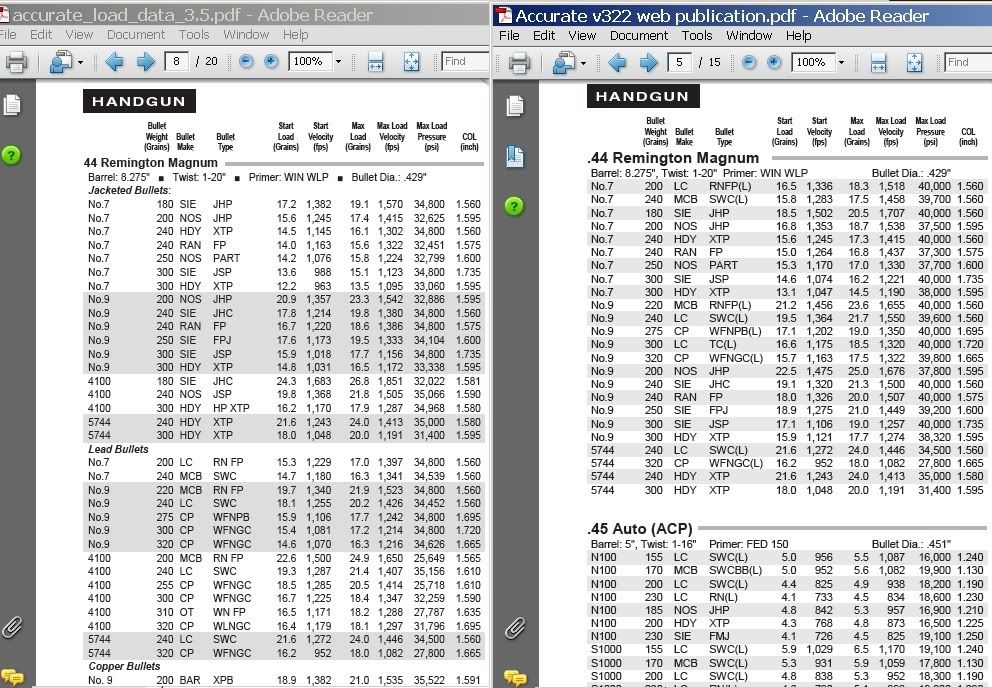Open Help menu in right window
The image size is (992, 688).
tap(798, 35)
